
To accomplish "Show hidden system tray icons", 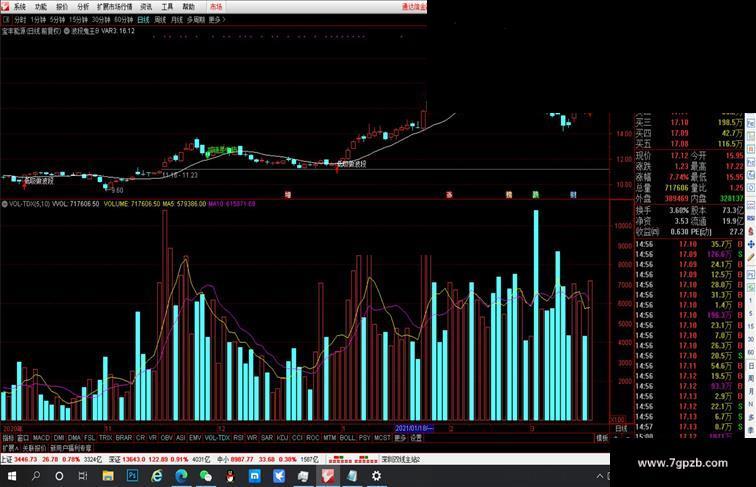I will pyautogui.click(x=600, y=476).
